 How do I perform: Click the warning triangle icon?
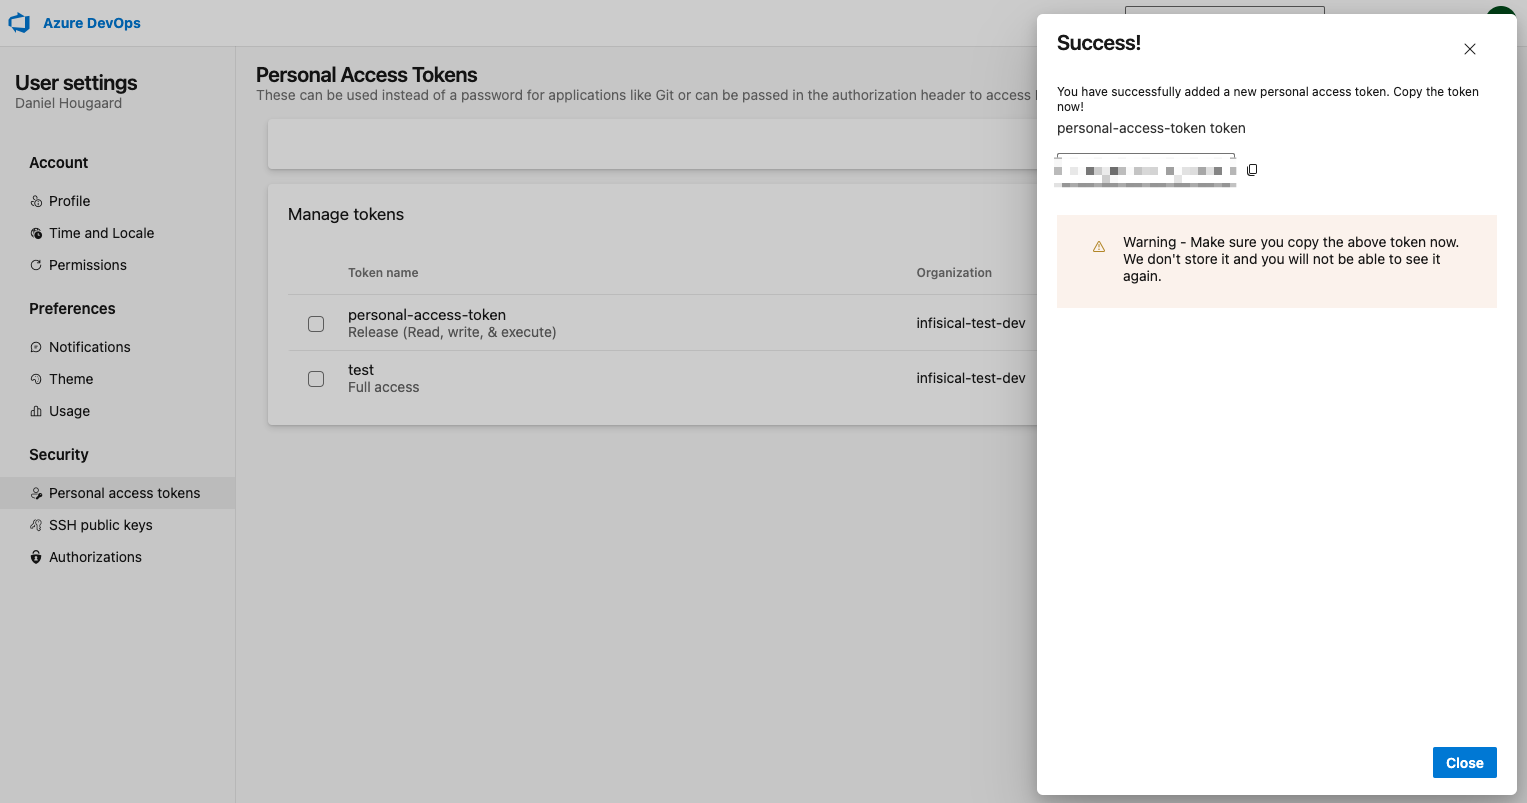(1099, 246)
